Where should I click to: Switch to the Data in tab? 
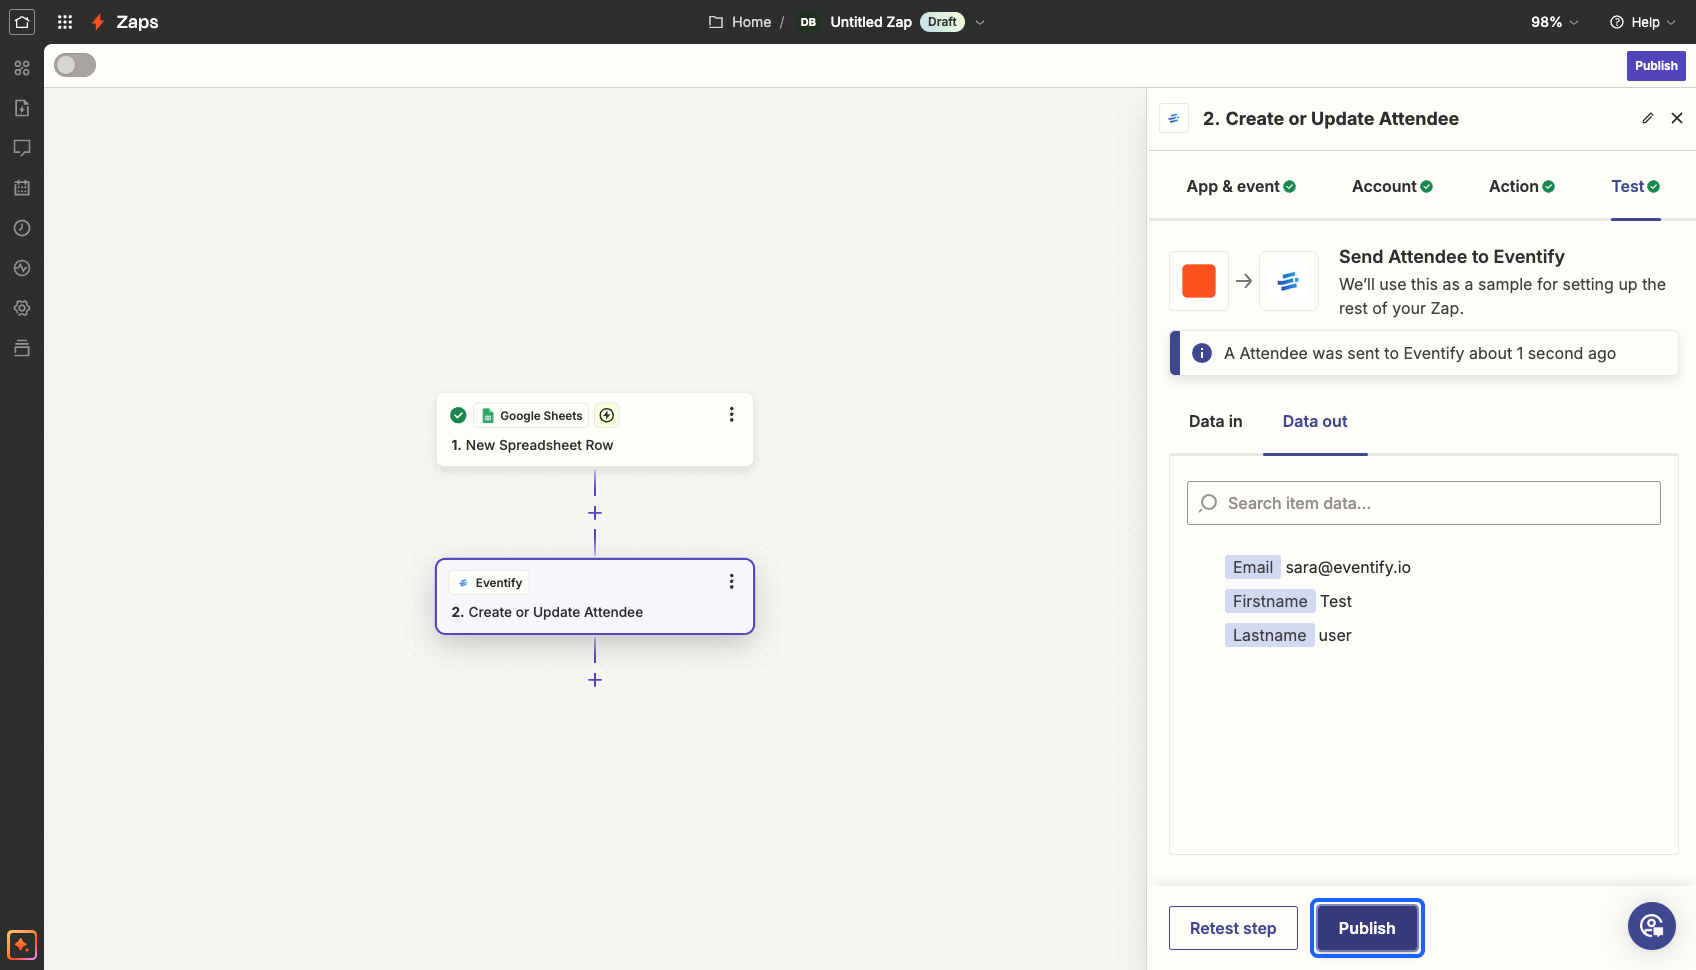tap(1216, 421)
